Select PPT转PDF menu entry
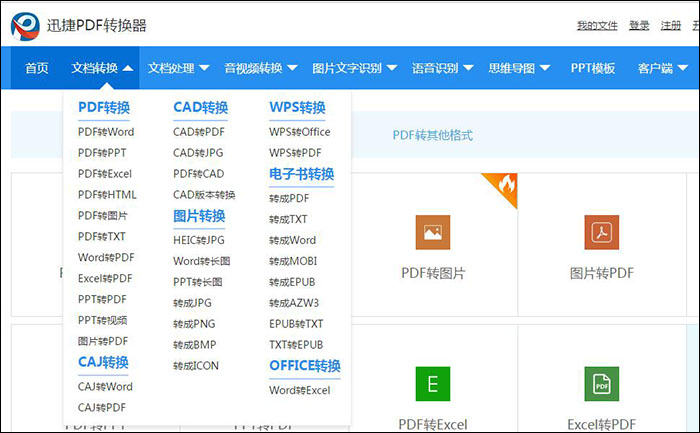 tap(102, 300)
